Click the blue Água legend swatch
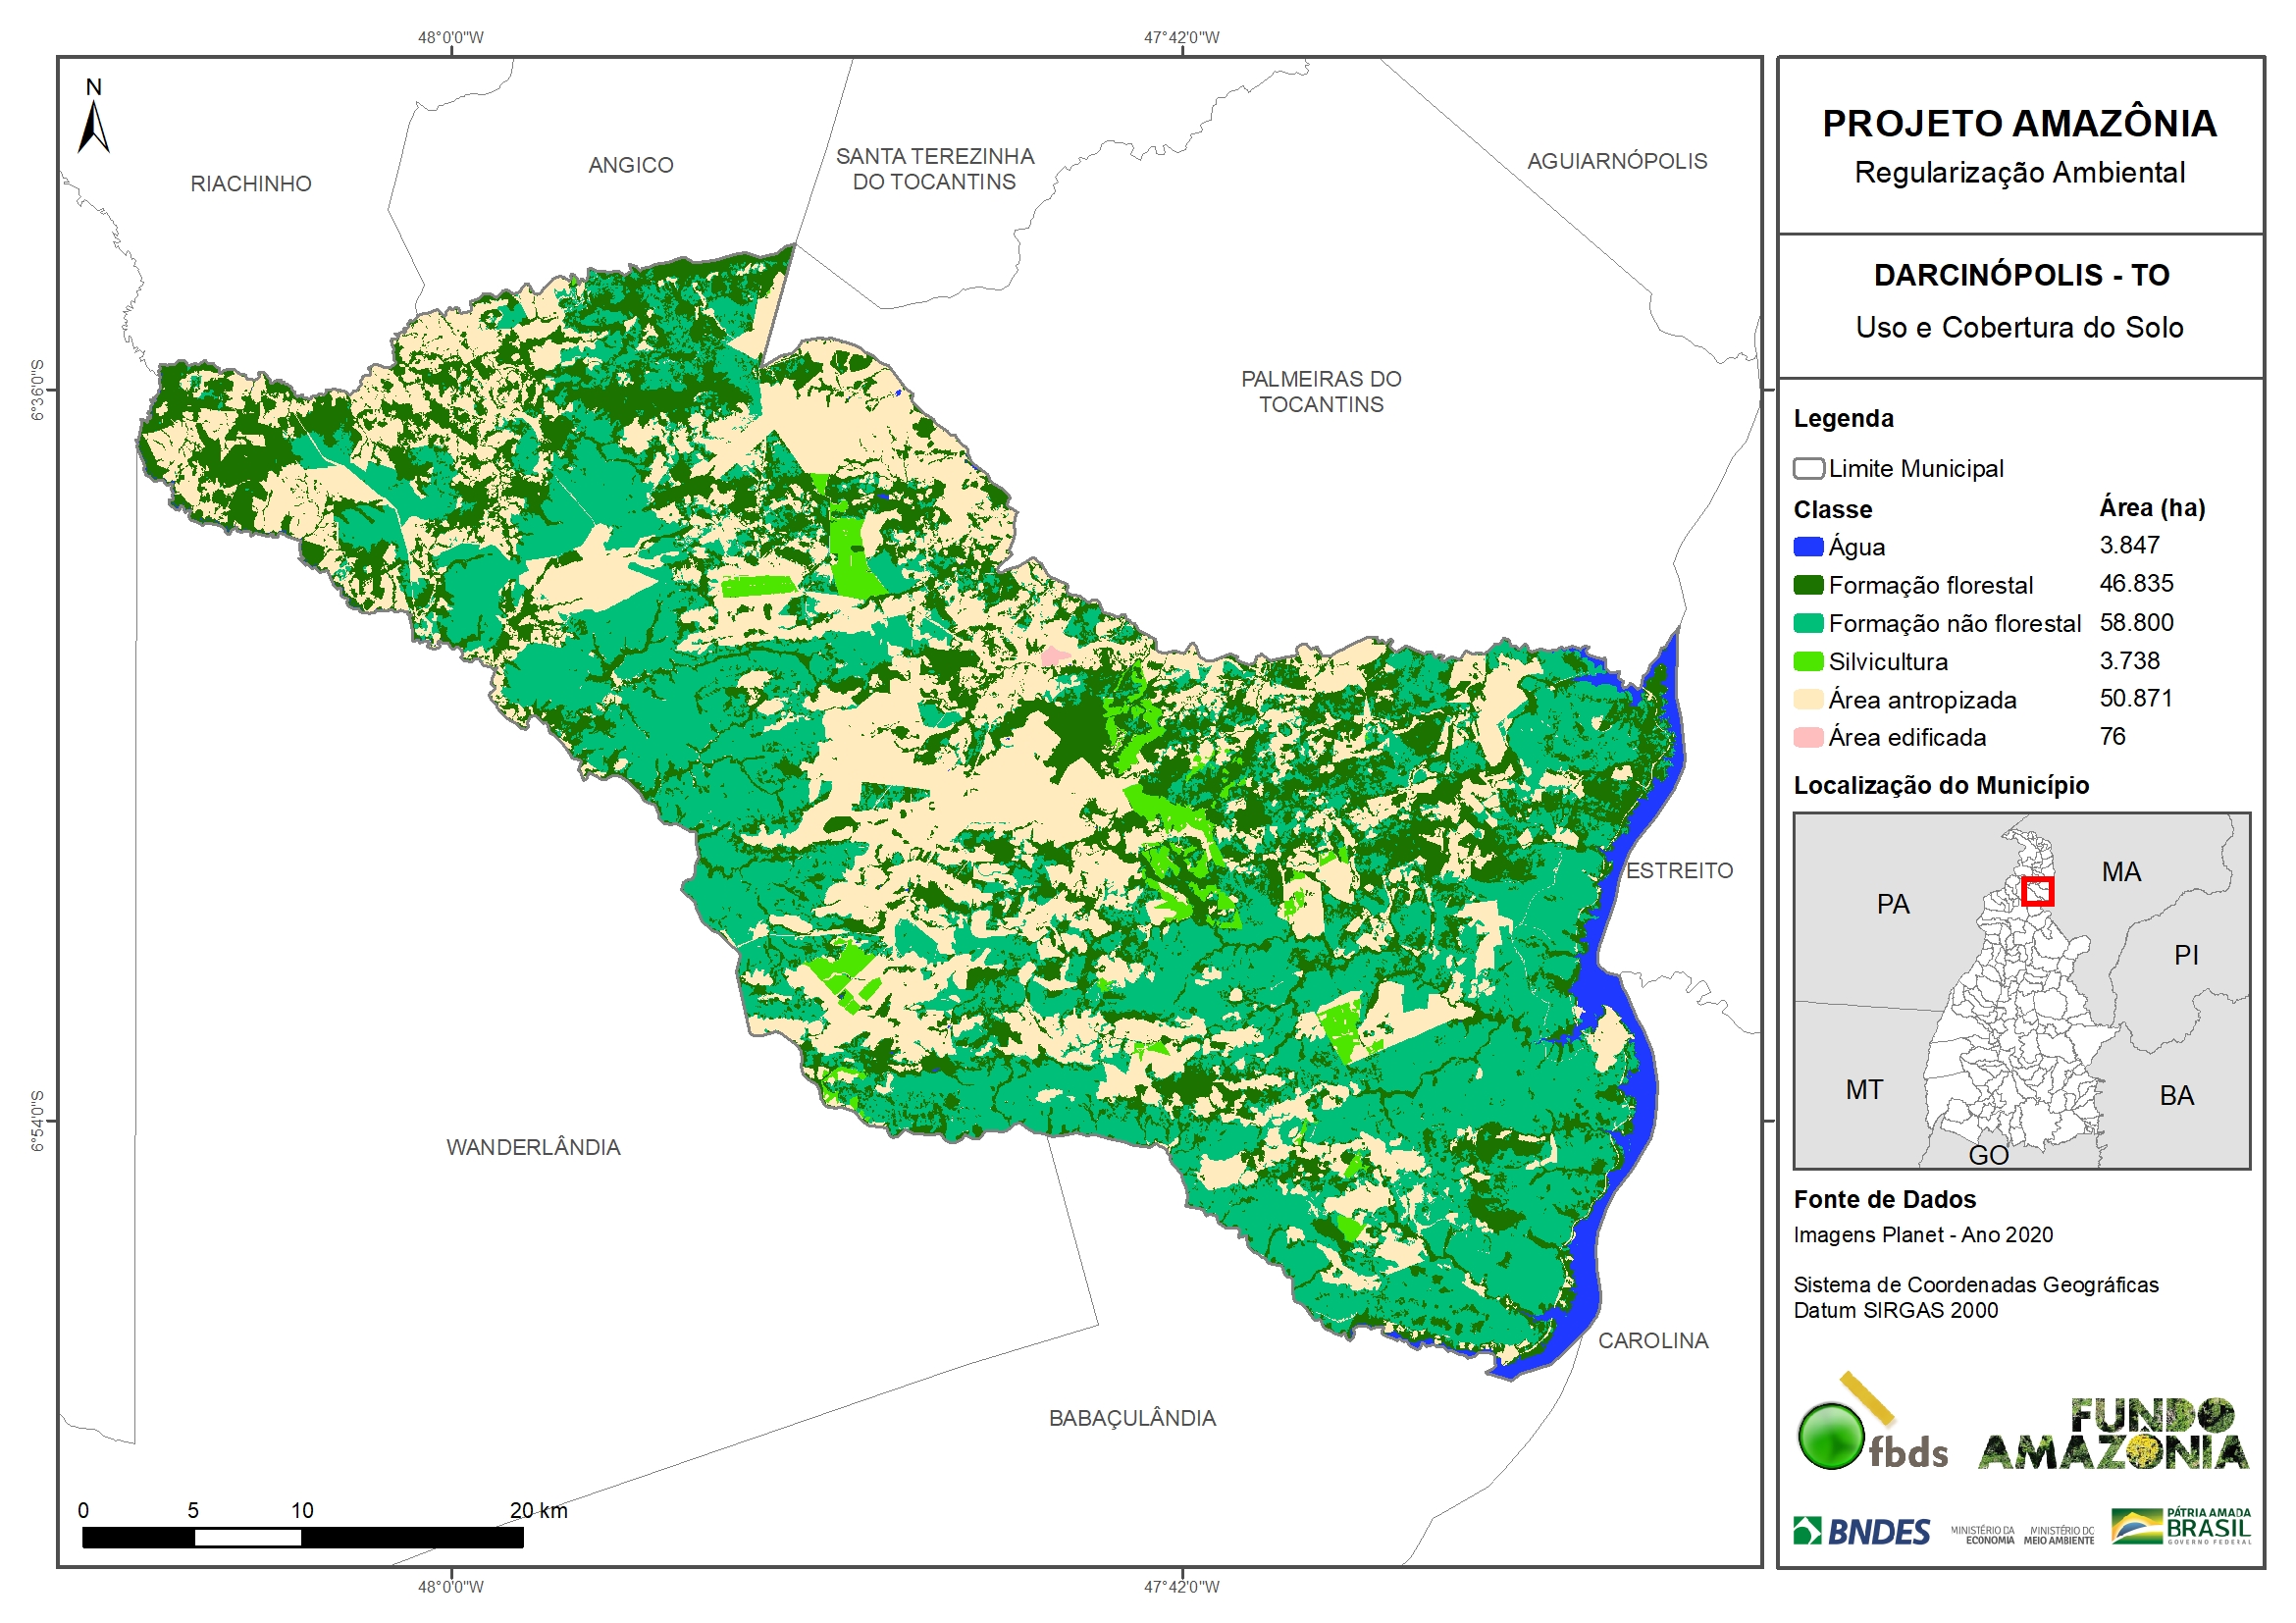The image size is (2296, 1623). point(1808,547)
